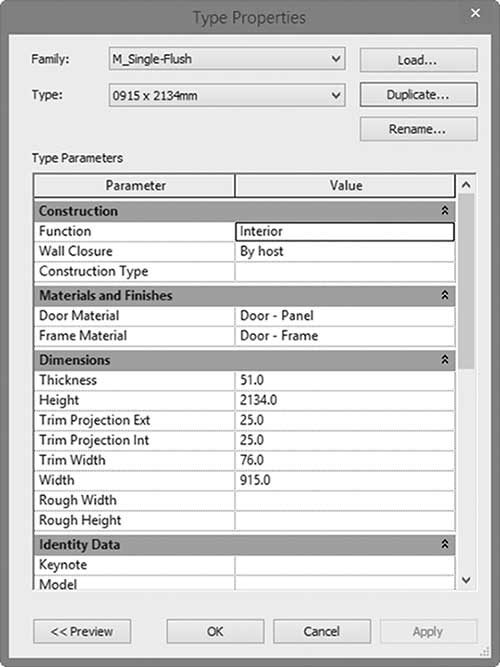Select the Trim Projection Ext label

tap(94, 420)
